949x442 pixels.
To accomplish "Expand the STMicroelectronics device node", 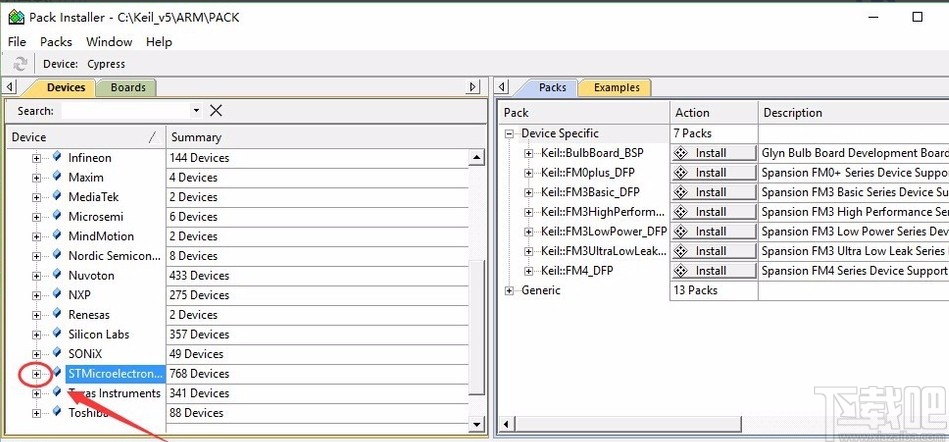I will pos(36,374).
